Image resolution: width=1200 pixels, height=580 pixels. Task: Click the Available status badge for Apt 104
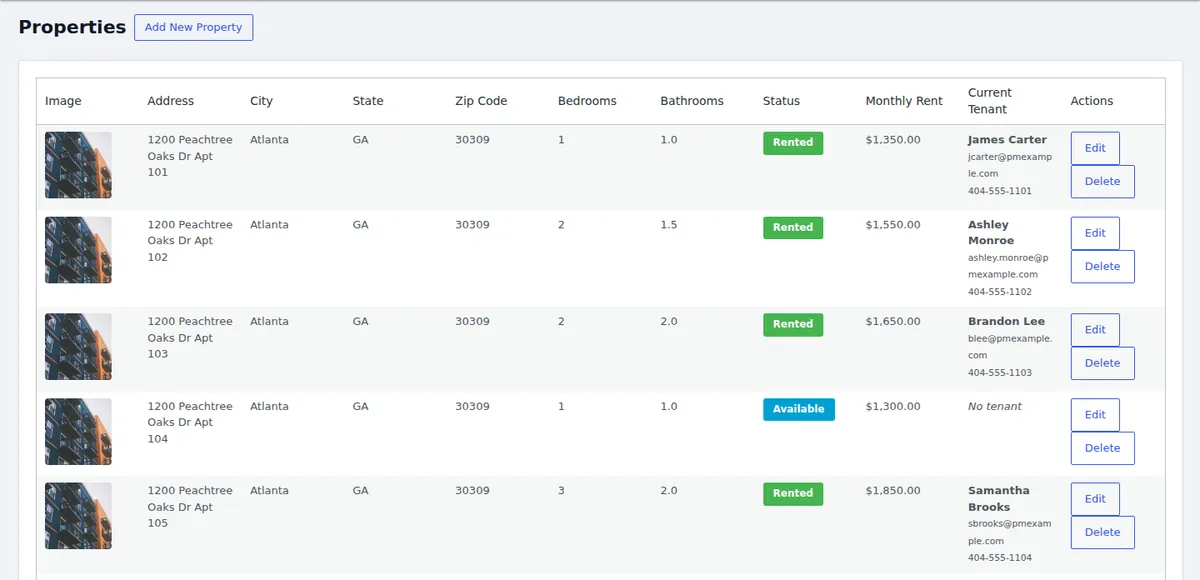click(799, 410)
